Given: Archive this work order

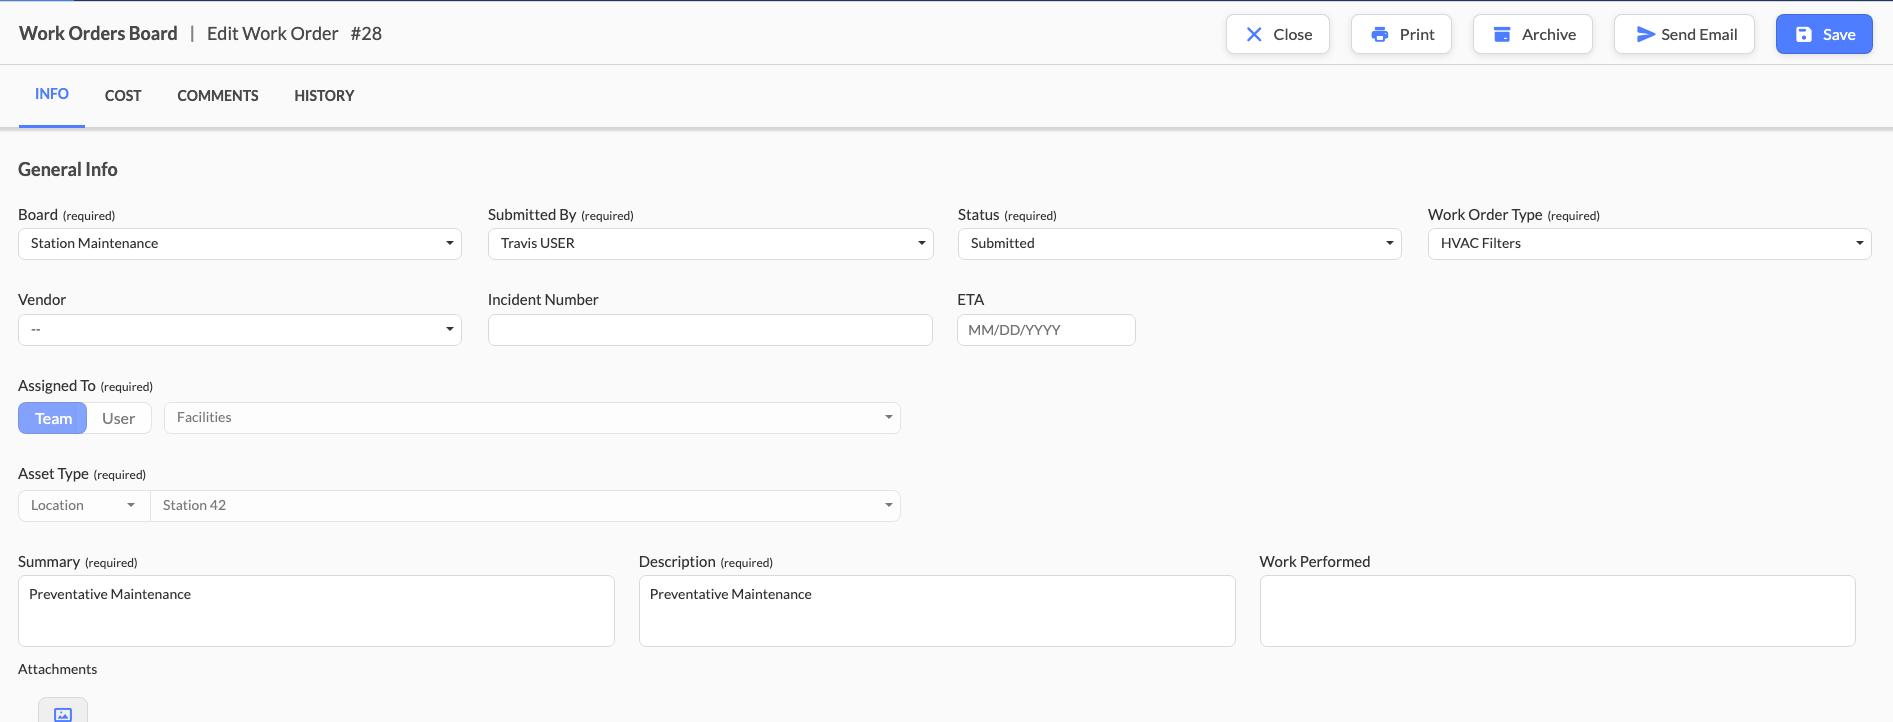Looking at the screenshot, I should (1532, 34).
